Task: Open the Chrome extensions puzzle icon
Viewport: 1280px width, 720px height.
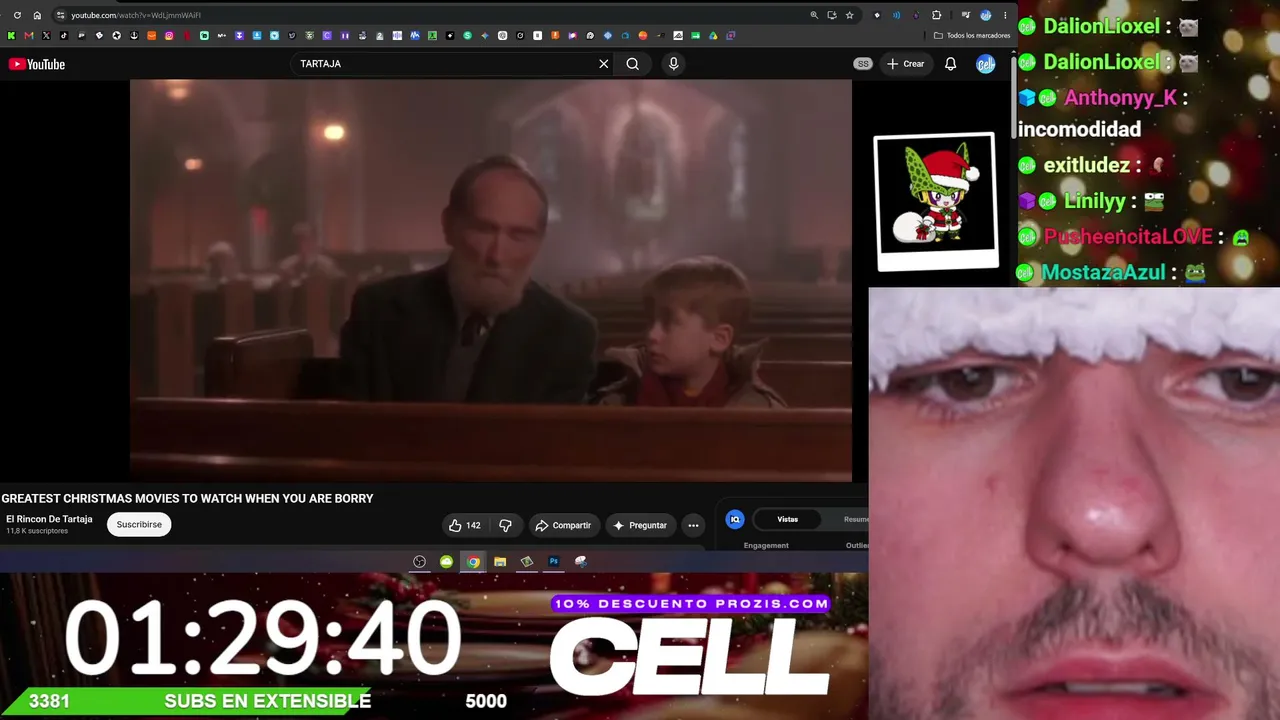Action: [937, 15]
